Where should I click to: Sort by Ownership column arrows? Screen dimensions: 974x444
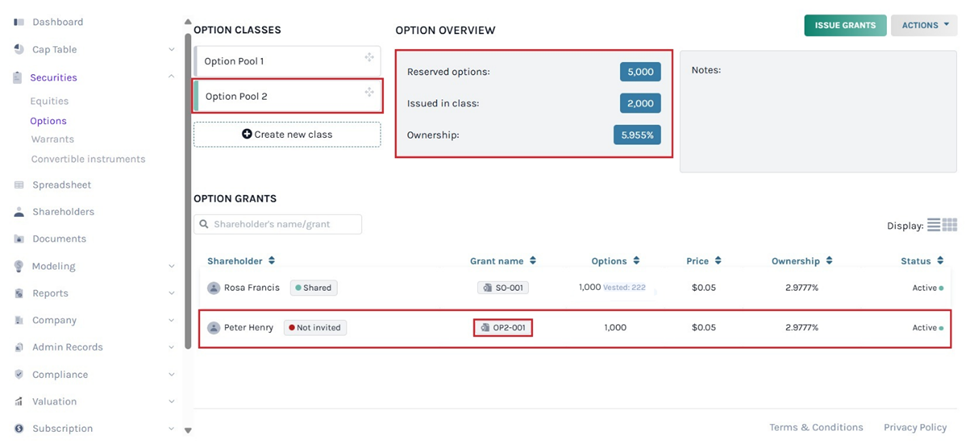pos(829,261)
